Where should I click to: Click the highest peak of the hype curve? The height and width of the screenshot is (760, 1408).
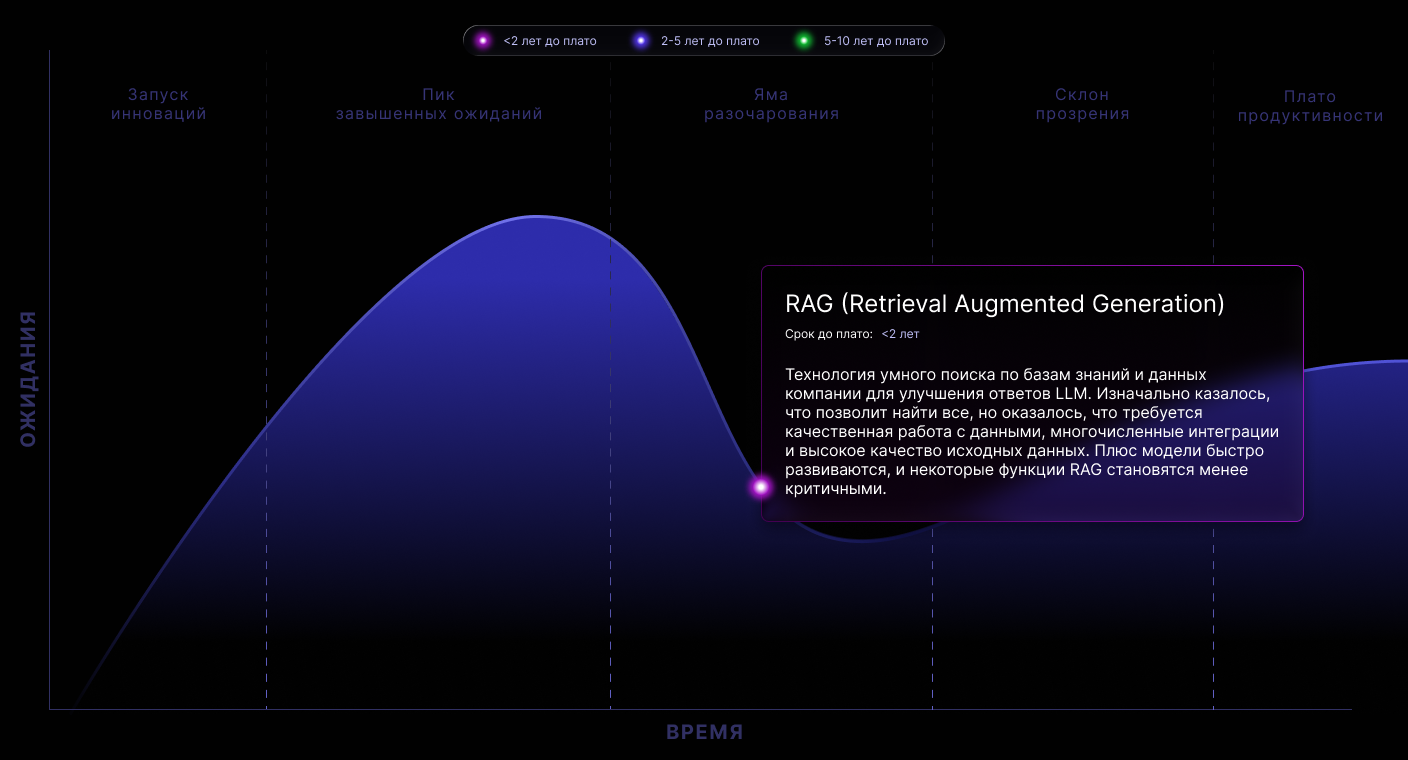coord(537,216)
